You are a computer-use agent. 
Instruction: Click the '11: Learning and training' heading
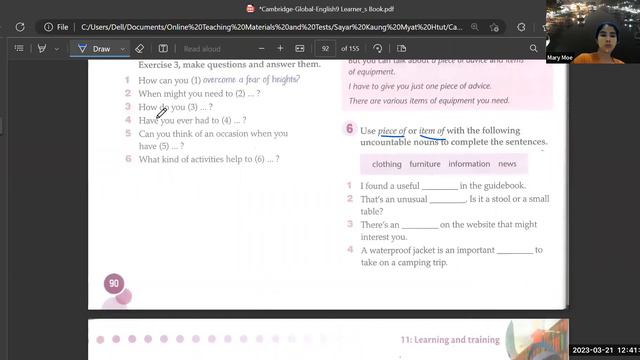[450, 340]
